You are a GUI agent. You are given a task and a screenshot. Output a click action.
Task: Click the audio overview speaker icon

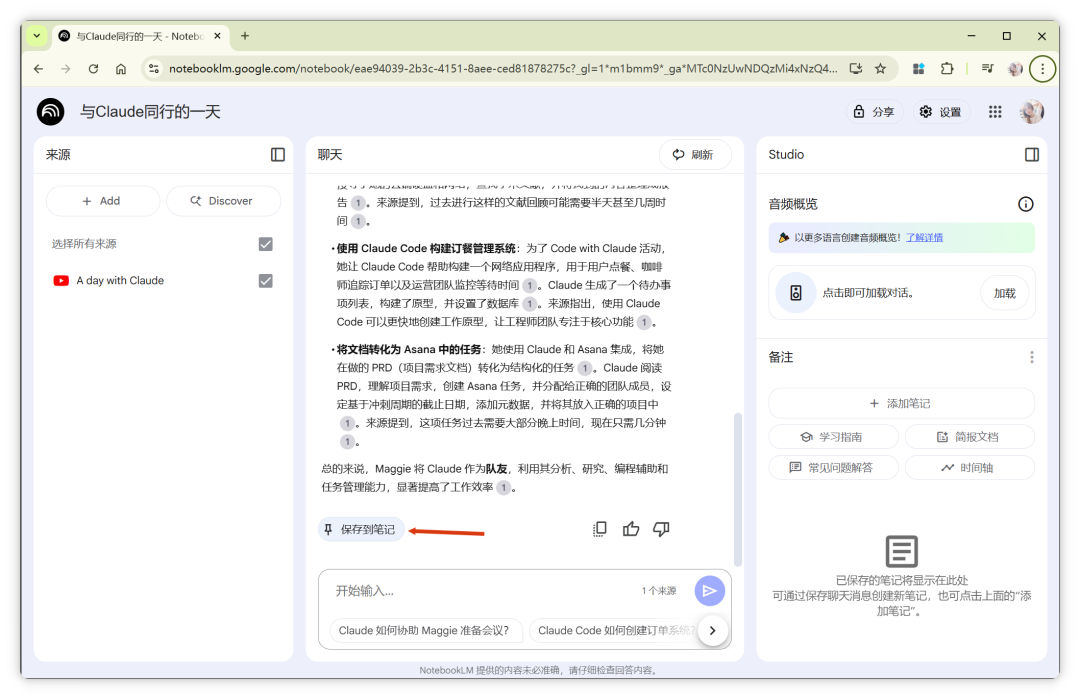coord(796,293)
